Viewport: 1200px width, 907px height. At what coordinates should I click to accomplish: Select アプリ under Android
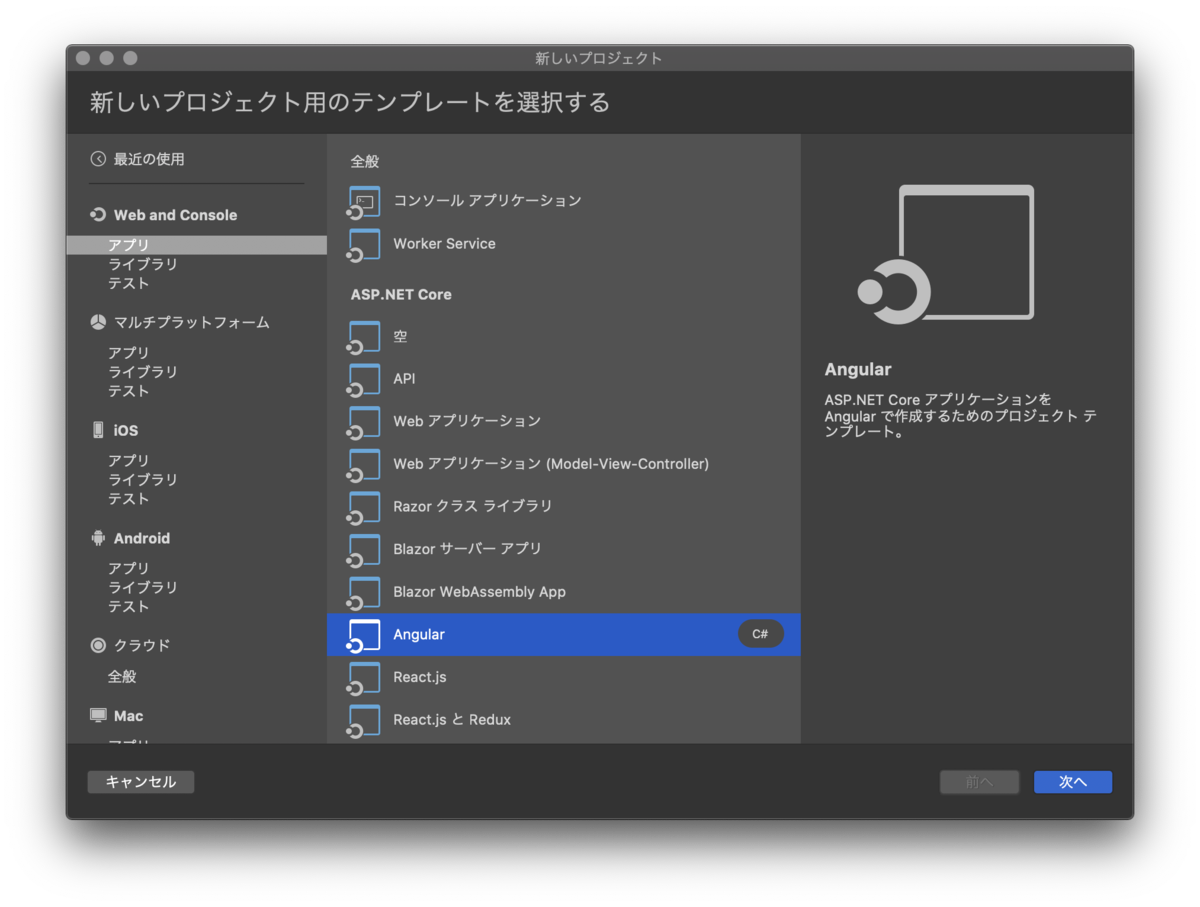click(128, 568)
